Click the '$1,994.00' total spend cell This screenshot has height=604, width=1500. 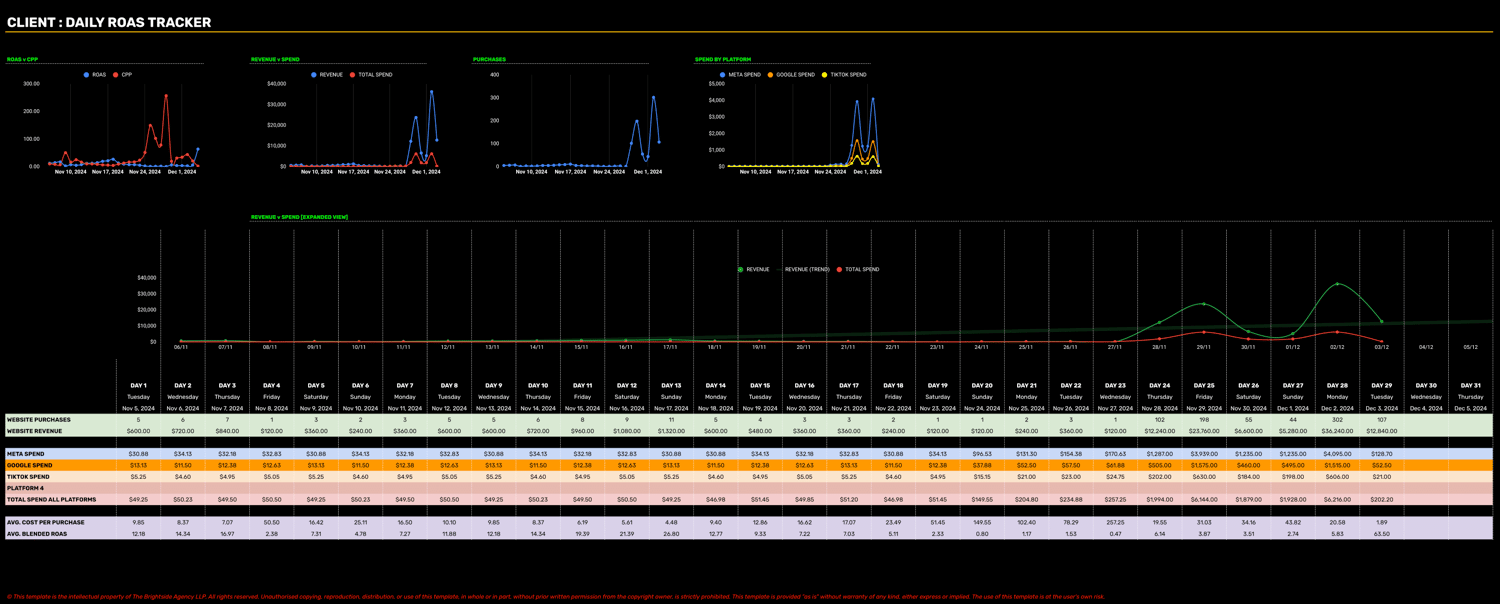tap(1159, 499)
